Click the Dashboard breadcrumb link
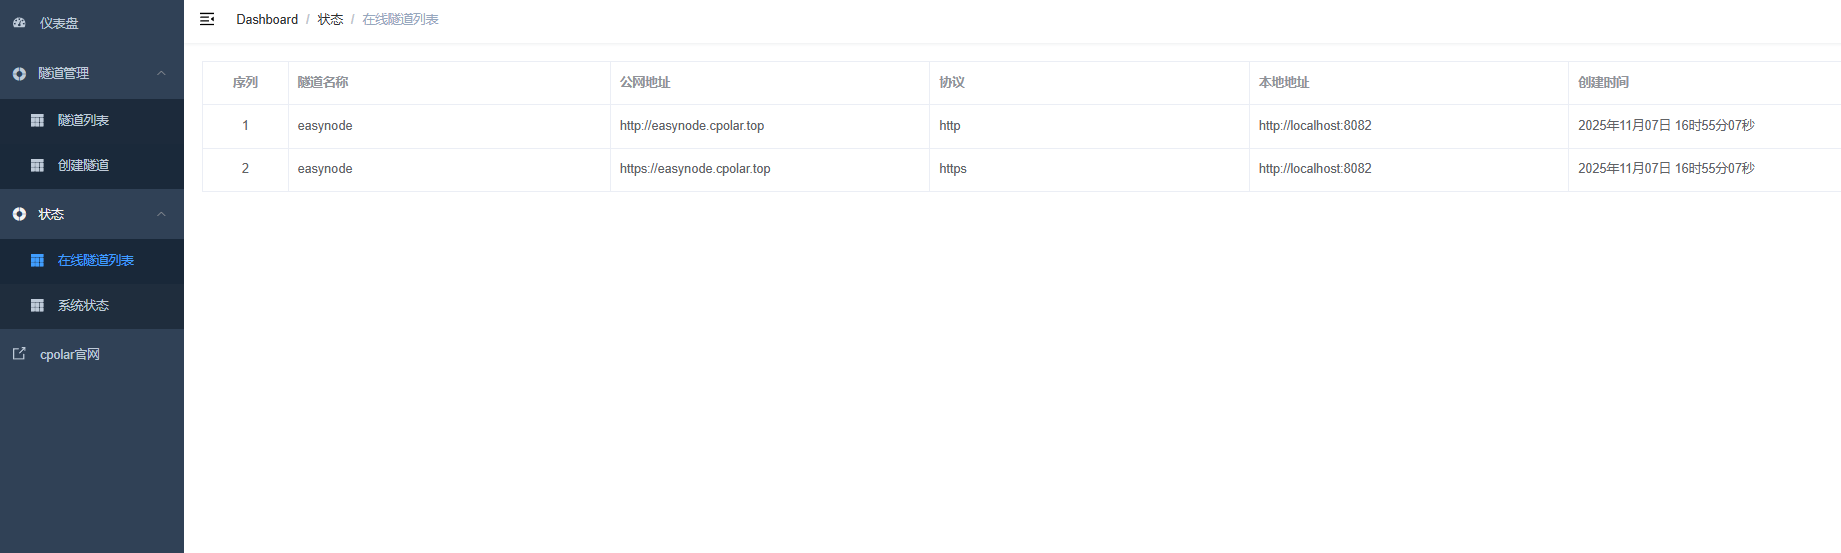The image size is (1841, 553). point(267,19)
